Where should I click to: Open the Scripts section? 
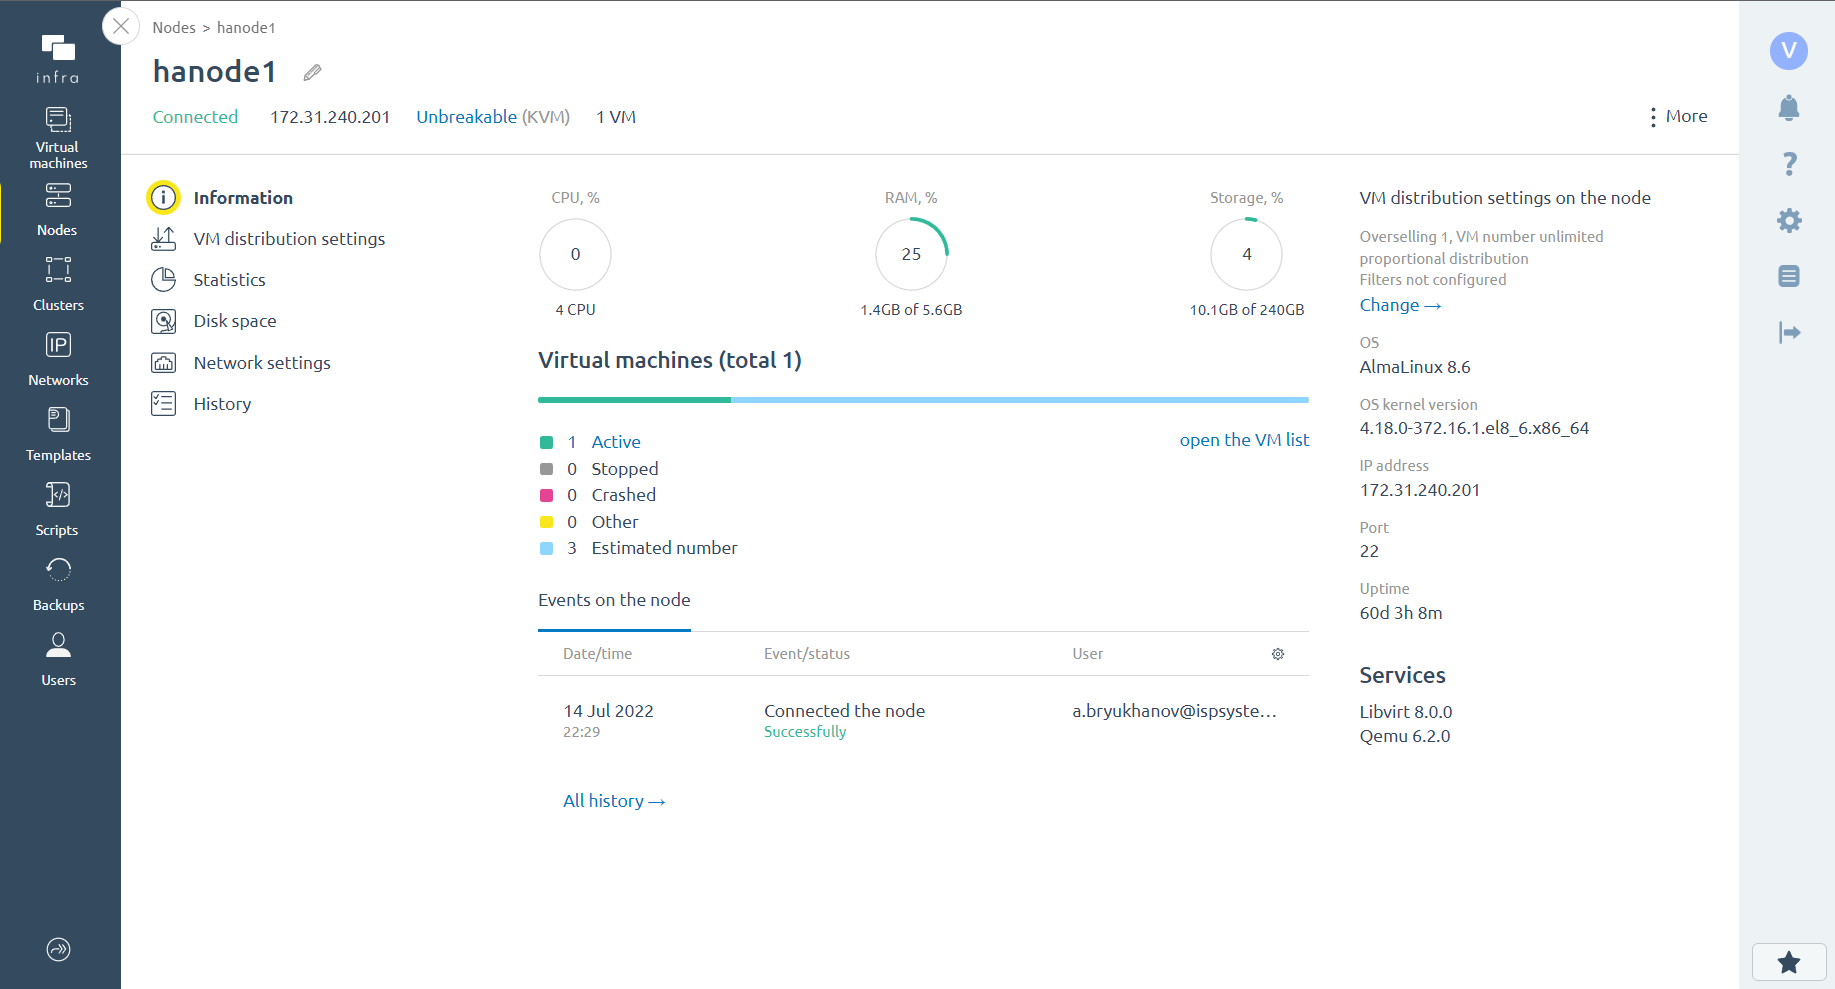coord(58,509)
